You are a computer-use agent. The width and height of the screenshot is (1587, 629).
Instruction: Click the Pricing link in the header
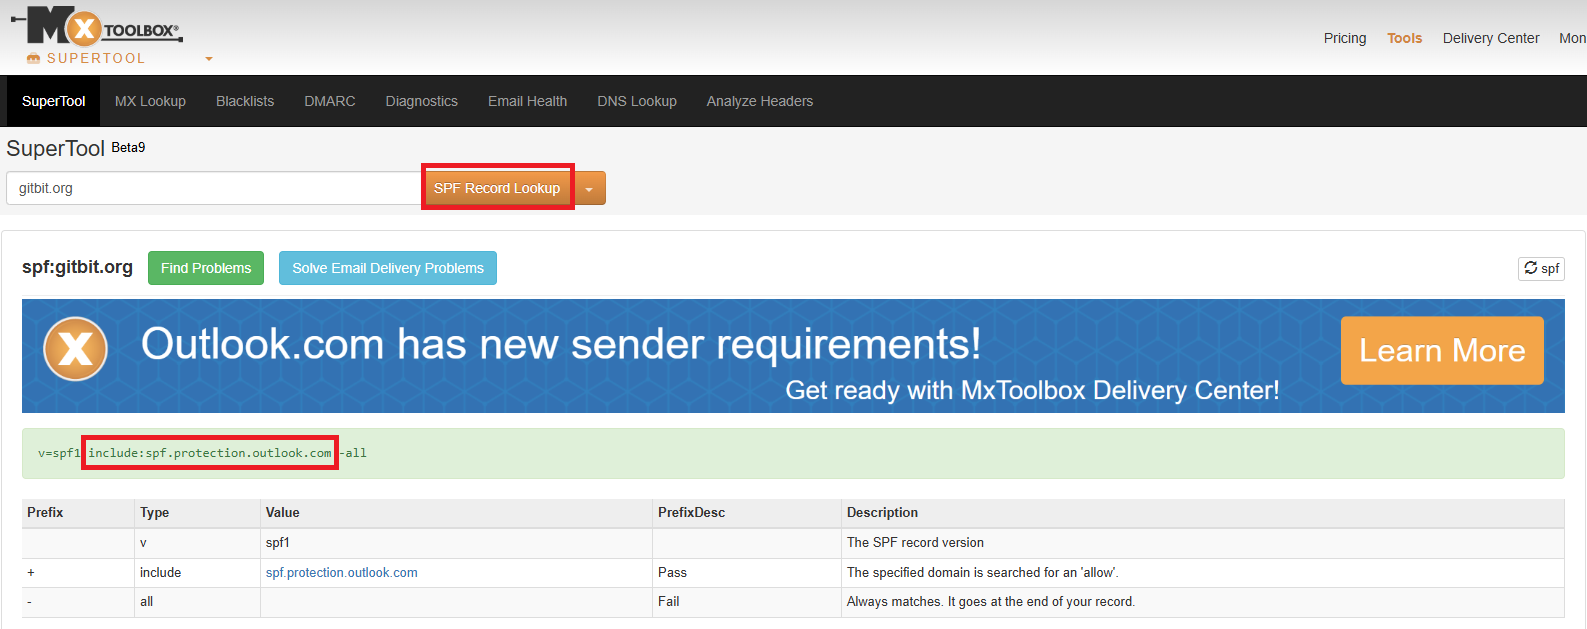1345,38
